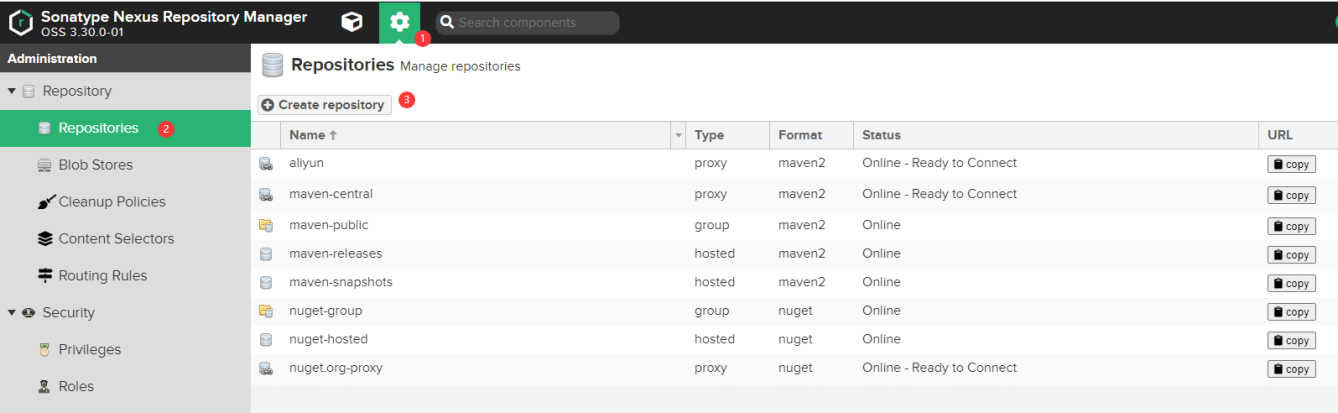Click the maven-public group repository icon
Viewport: 1338px width, 413px height.
tap(266, 226)
